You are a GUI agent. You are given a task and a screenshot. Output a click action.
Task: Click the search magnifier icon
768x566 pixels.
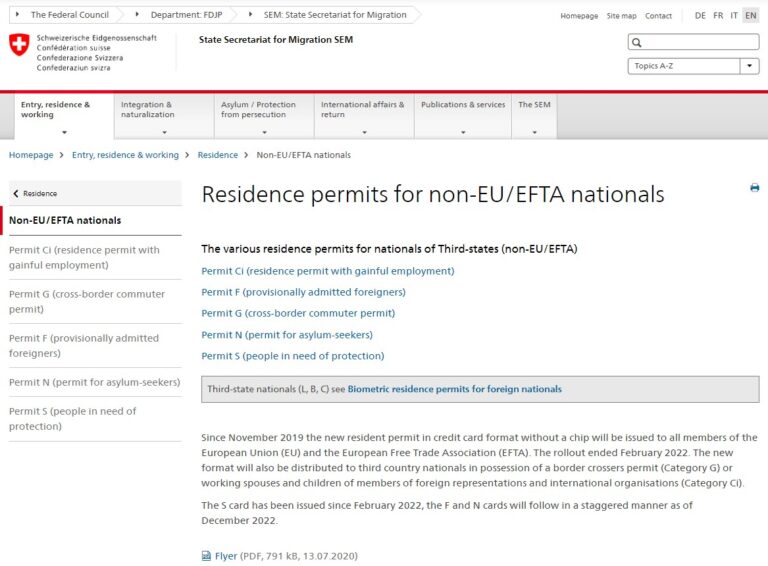coord(636,42)
